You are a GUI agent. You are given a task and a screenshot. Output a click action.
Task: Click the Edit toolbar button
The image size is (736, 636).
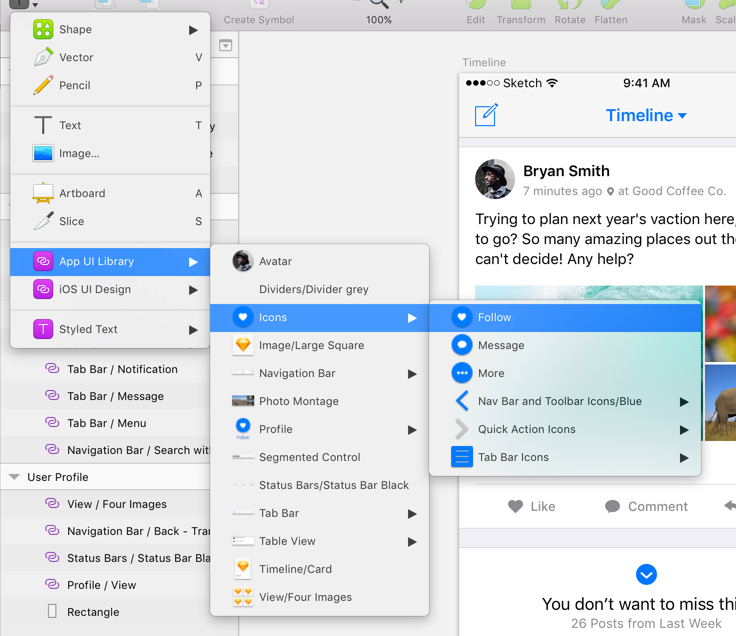click(475, 13)
